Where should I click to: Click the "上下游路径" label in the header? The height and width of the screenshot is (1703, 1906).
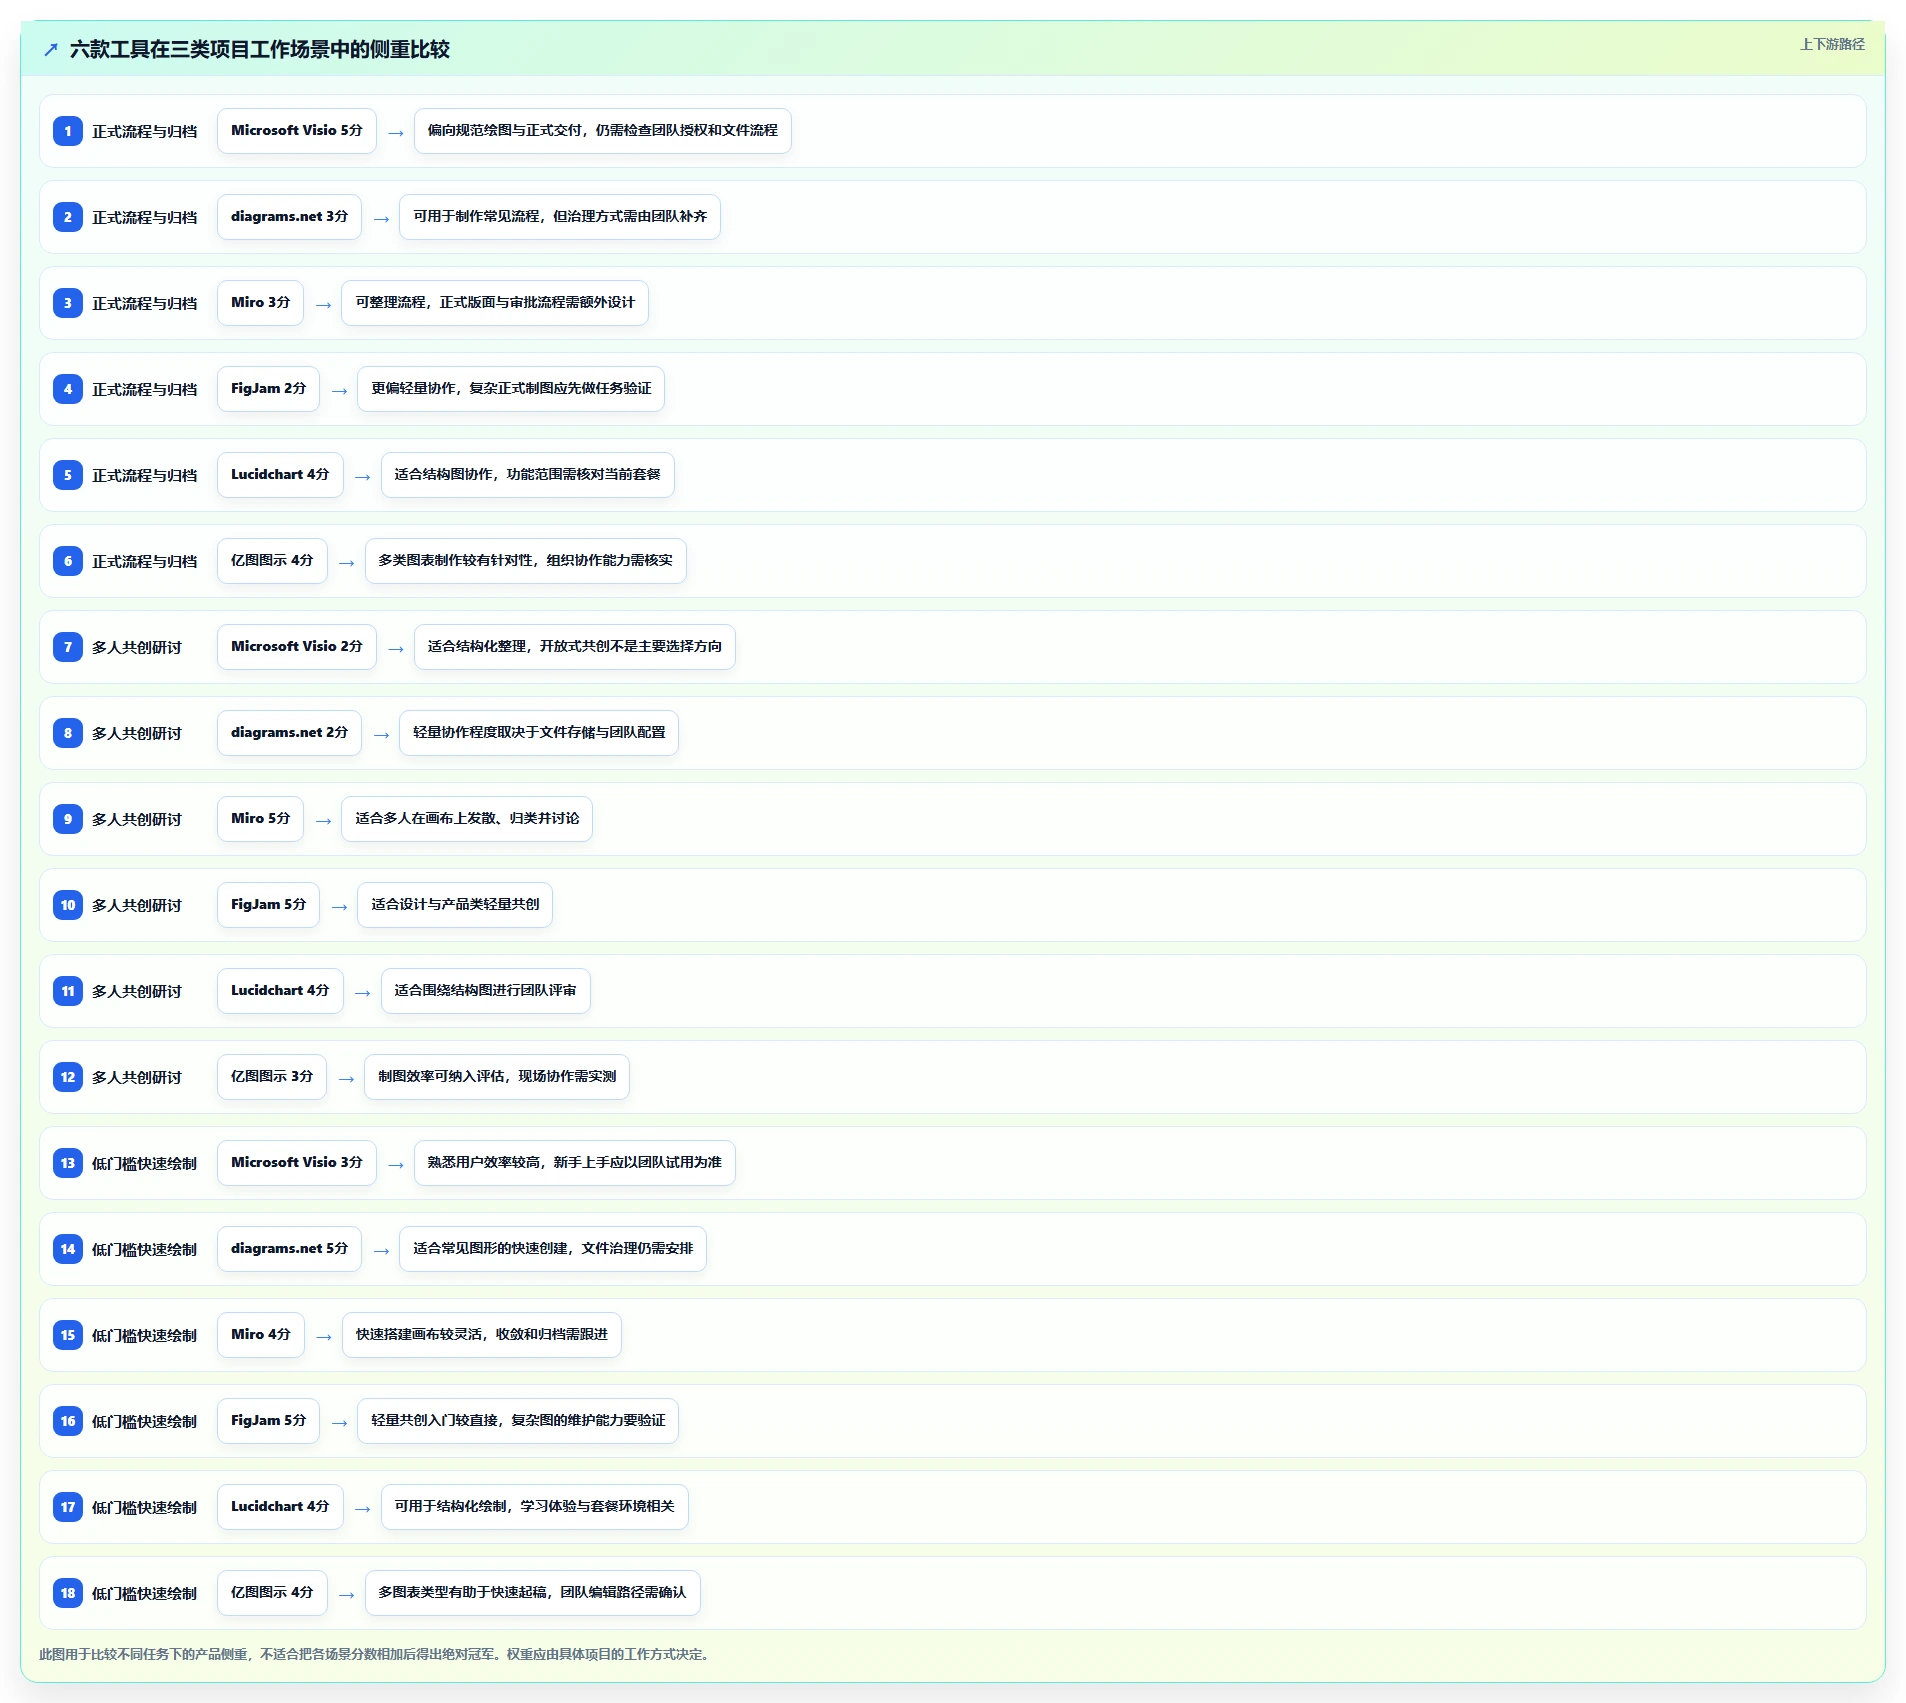tap(1832, 44)
